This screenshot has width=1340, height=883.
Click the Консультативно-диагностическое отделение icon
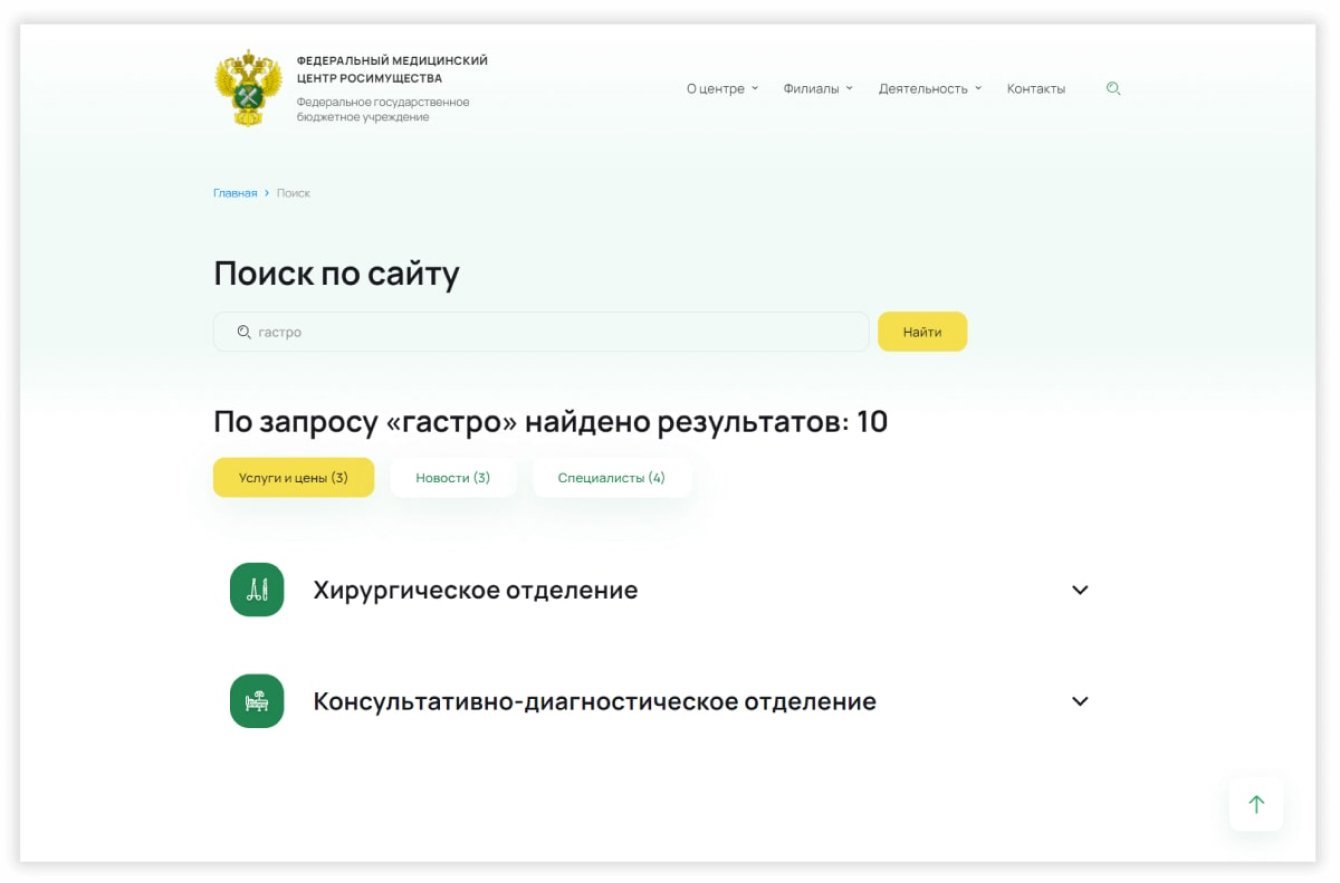(x=257, y=701)
